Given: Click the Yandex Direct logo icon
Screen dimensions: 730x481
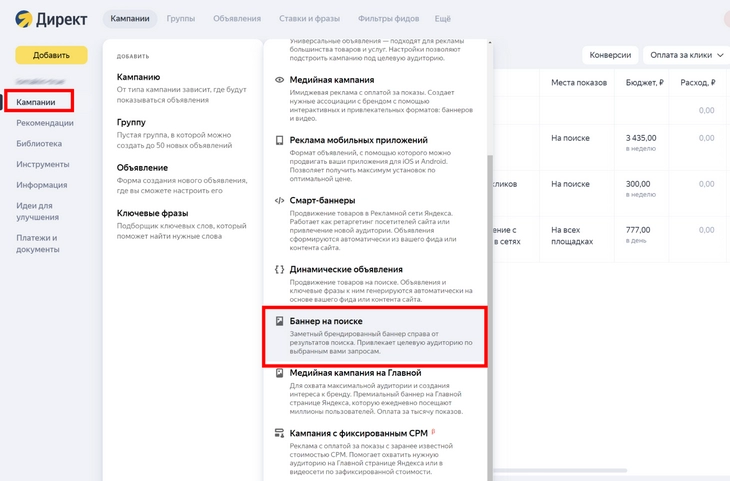Looking at the screenshot, I should coord(24,19).
